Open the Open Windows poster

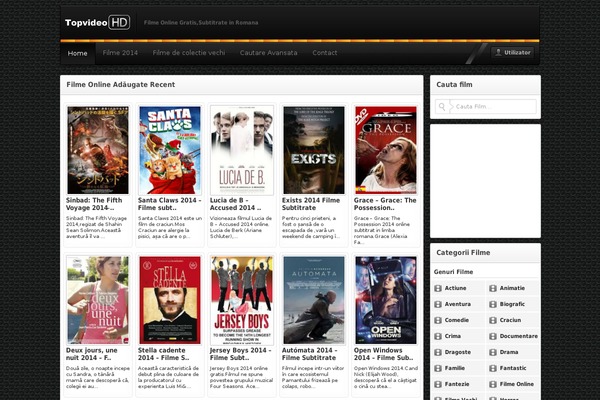386,300
